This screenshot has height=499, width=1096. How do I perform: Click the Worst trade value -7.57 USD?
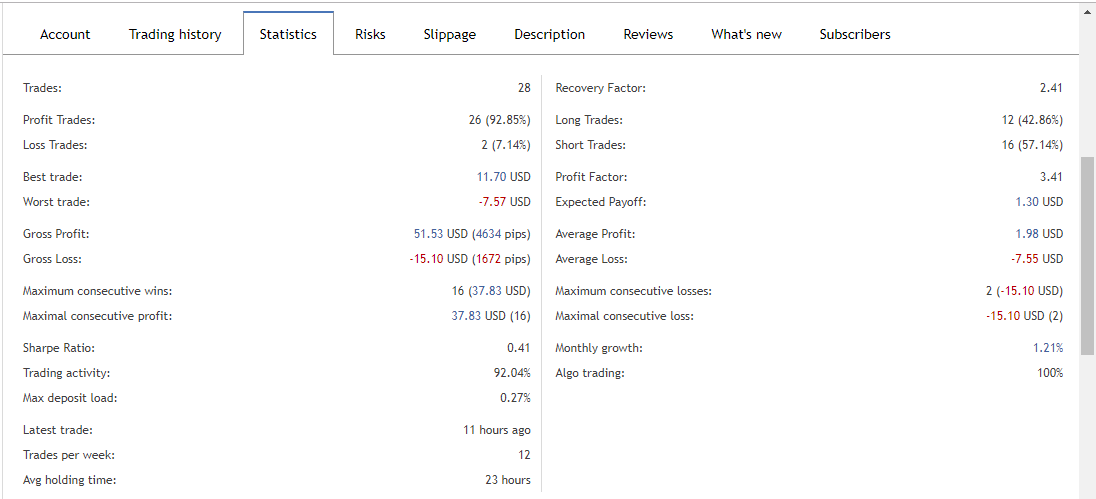[x=504, y=202]
